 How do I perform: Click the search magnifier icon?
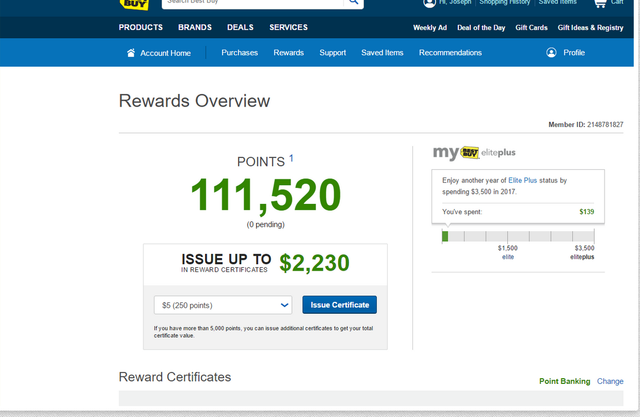point(353,3)
